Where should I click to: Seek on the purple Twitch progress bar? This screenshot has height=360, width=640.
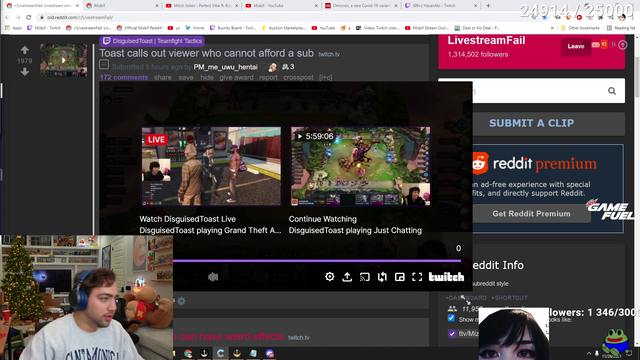317,260
